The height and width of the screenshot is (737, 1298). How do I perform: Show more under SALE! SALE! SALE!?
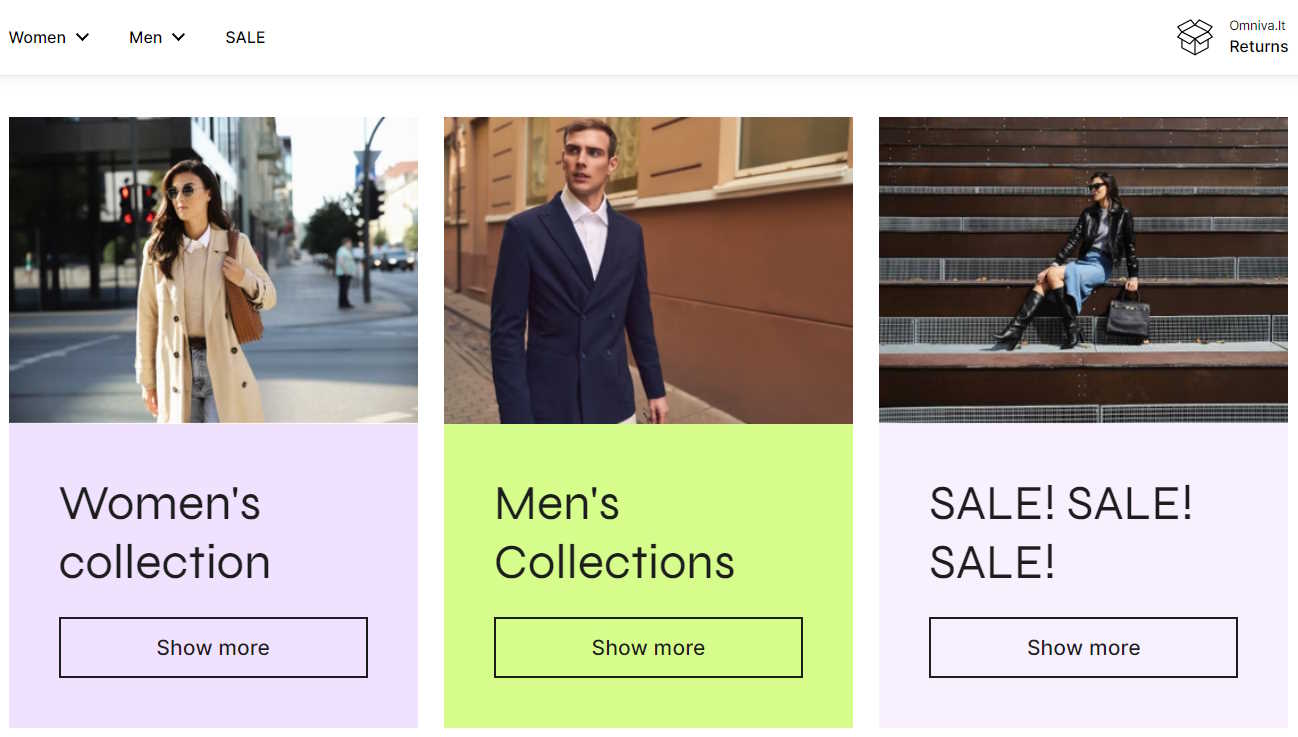(x=1083, y=647)
